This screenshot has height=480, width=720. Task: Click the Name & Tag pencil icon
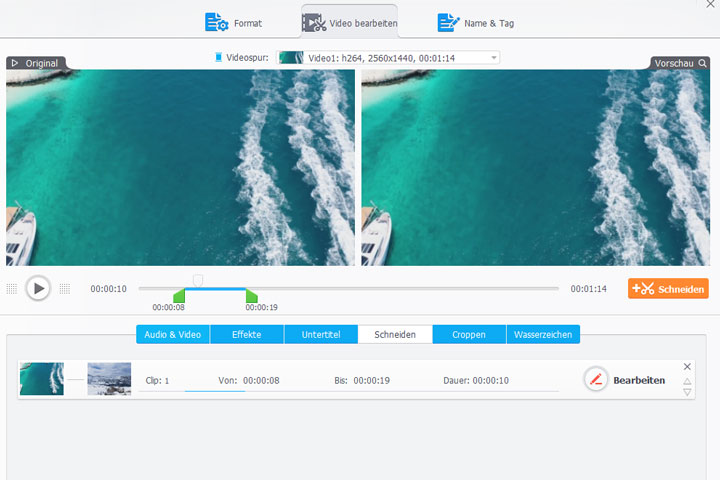pyautogui.click(x=448, y=23)
